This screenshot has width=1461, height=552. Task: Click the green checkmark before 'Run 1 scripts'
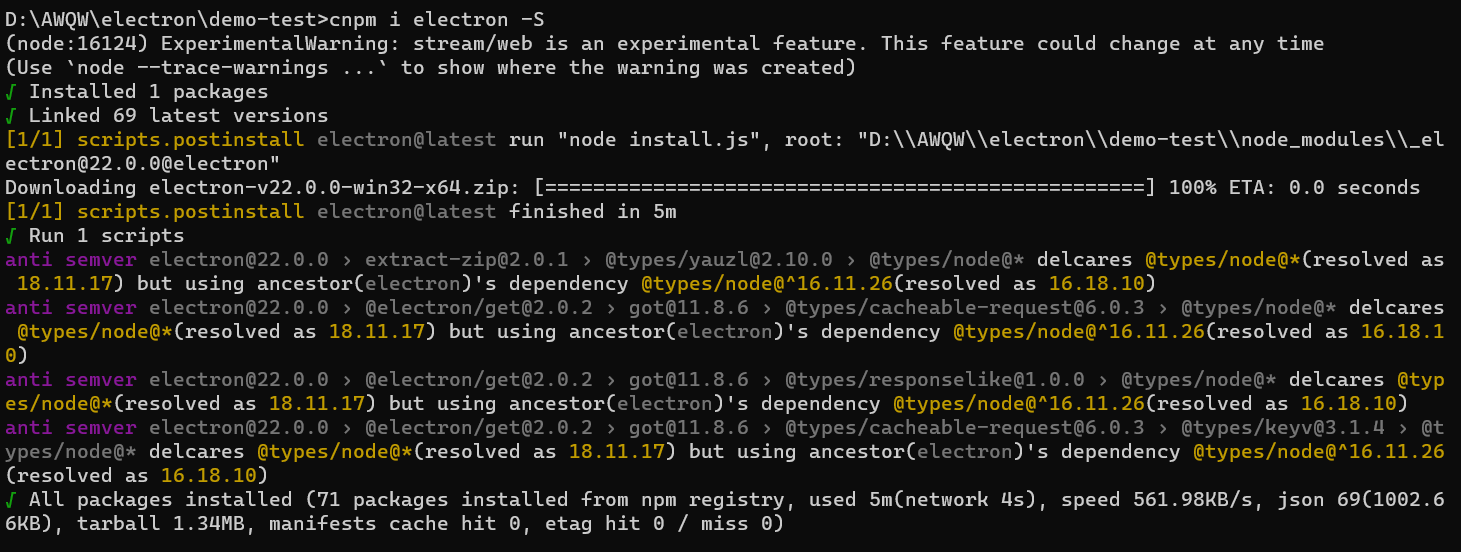point(10,235)
